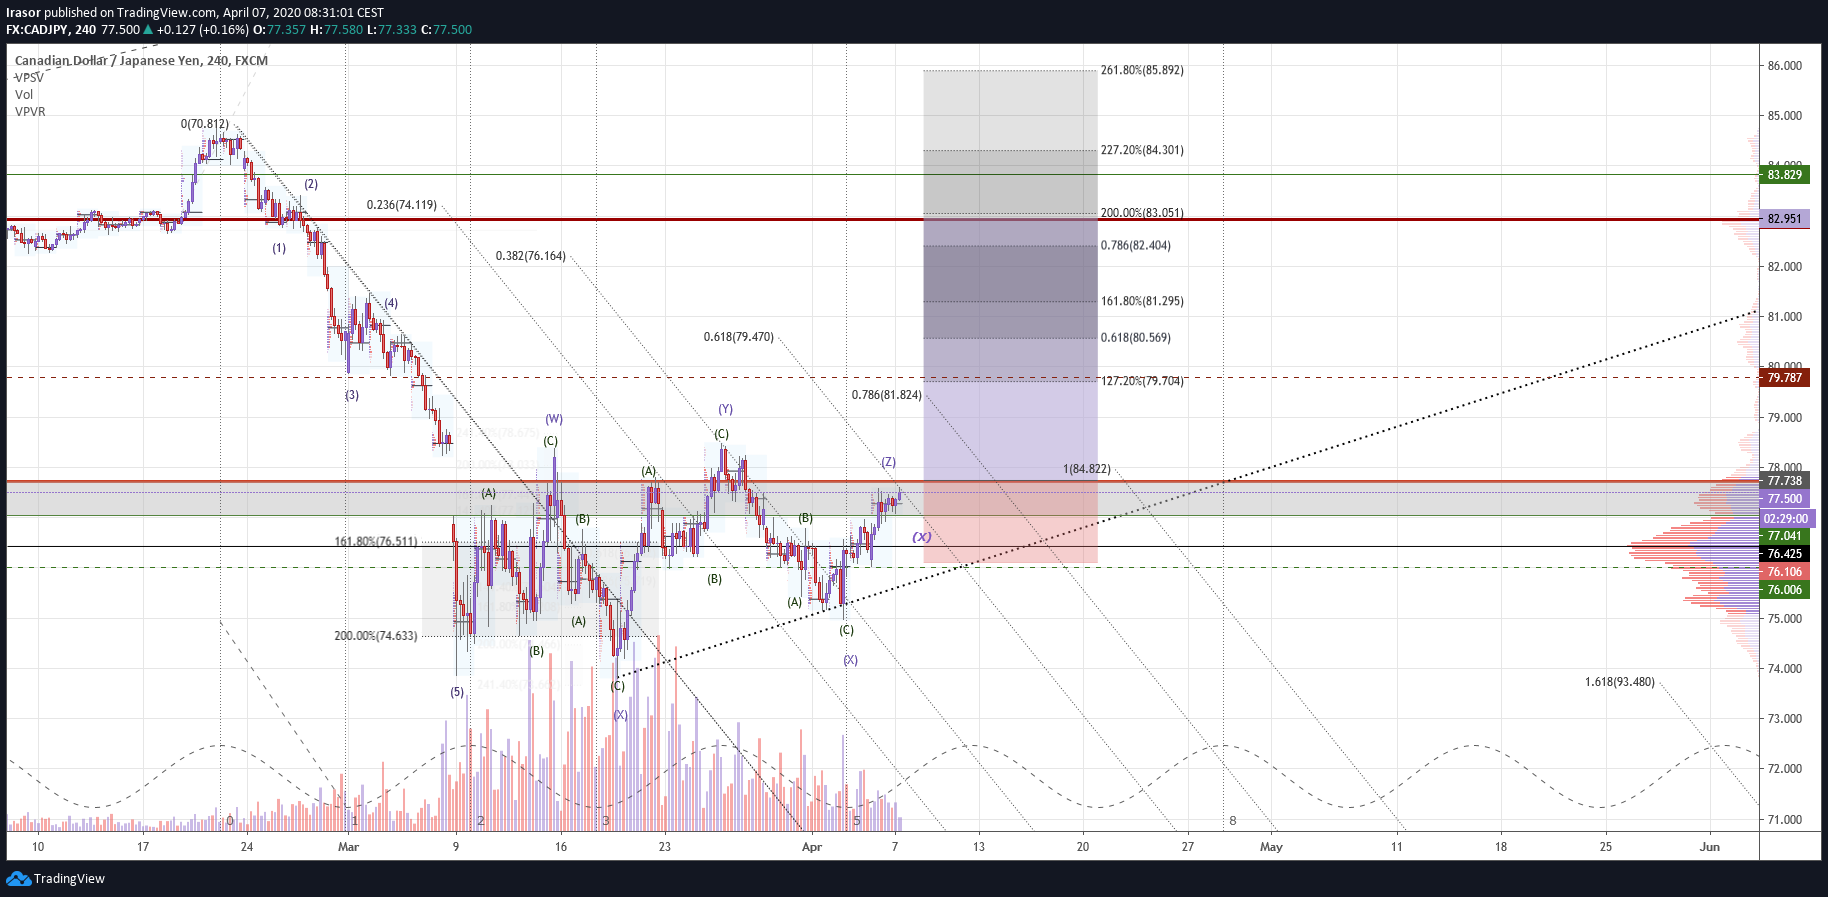
Task: Click the 1.618(93.480) channel label
Action: point(1620,683)
